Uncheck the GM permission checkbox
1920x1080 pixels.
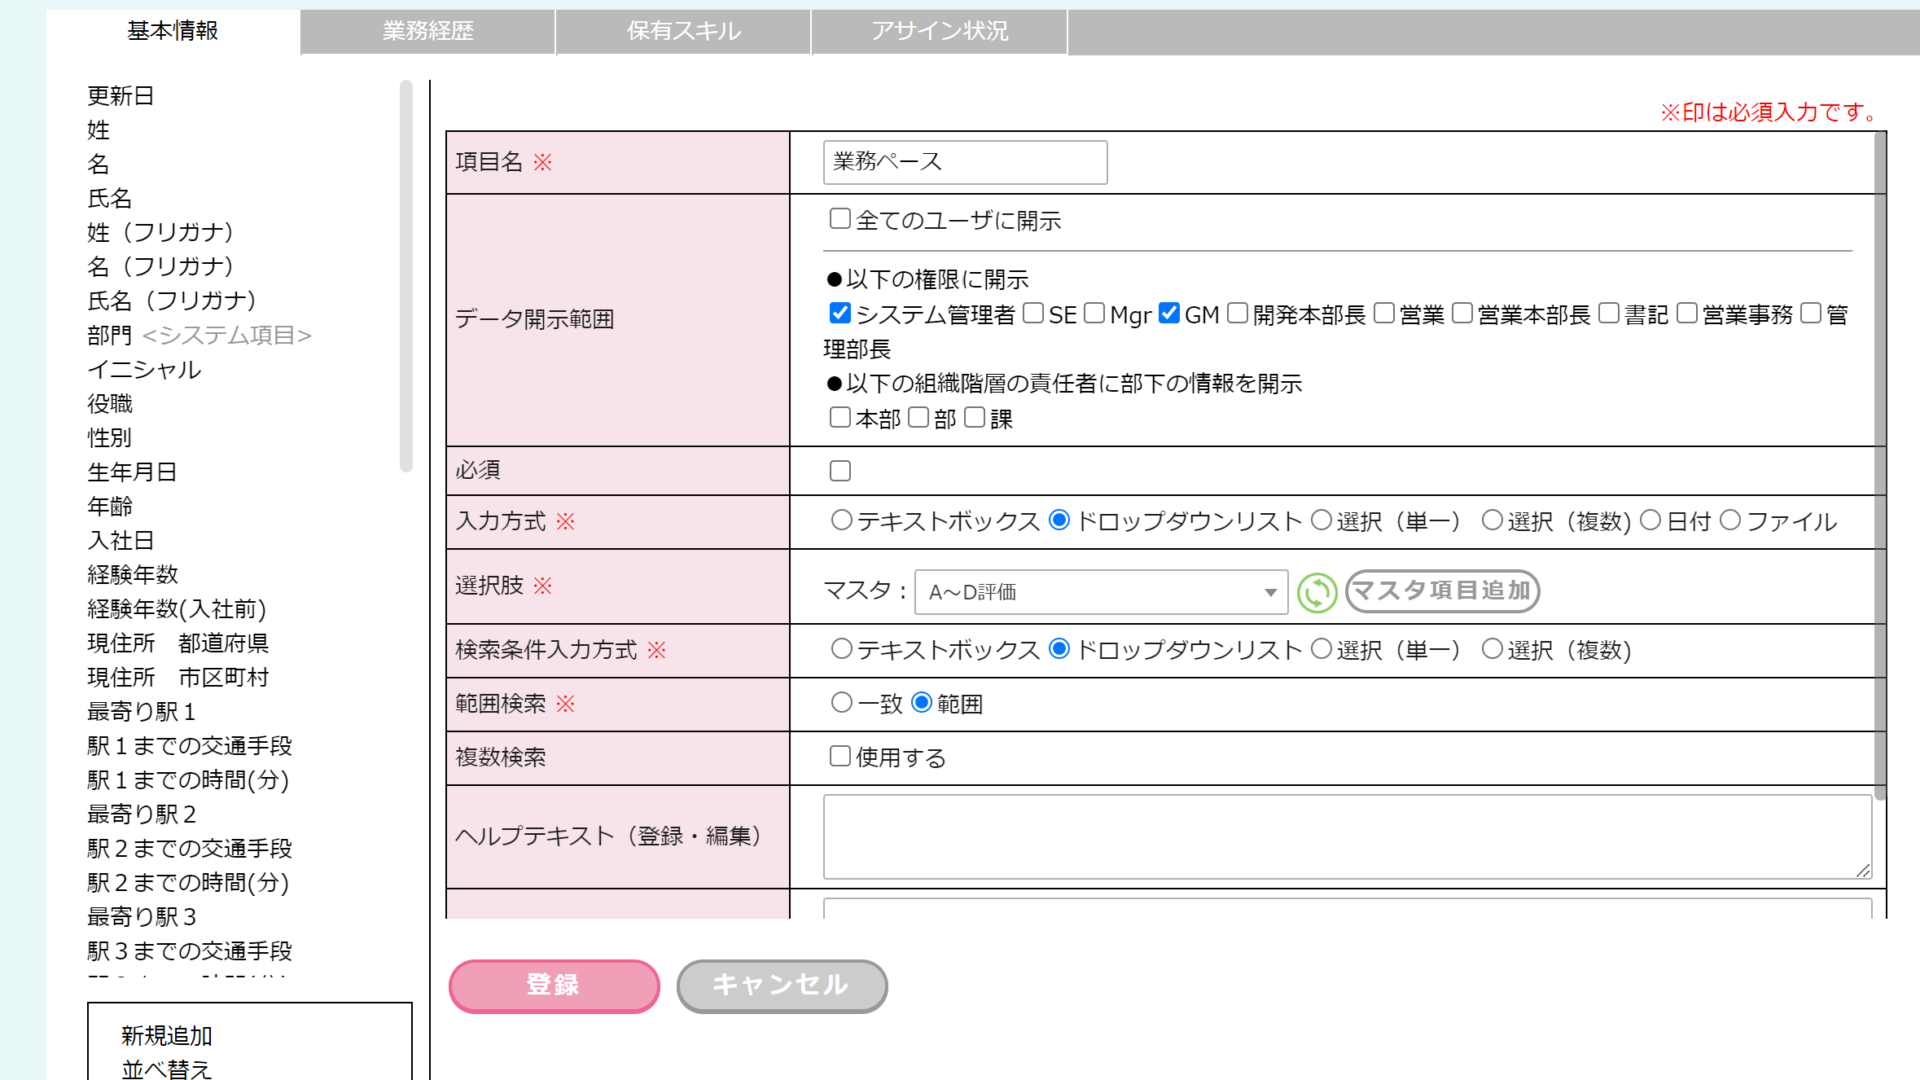click(x=1169, y=314)
